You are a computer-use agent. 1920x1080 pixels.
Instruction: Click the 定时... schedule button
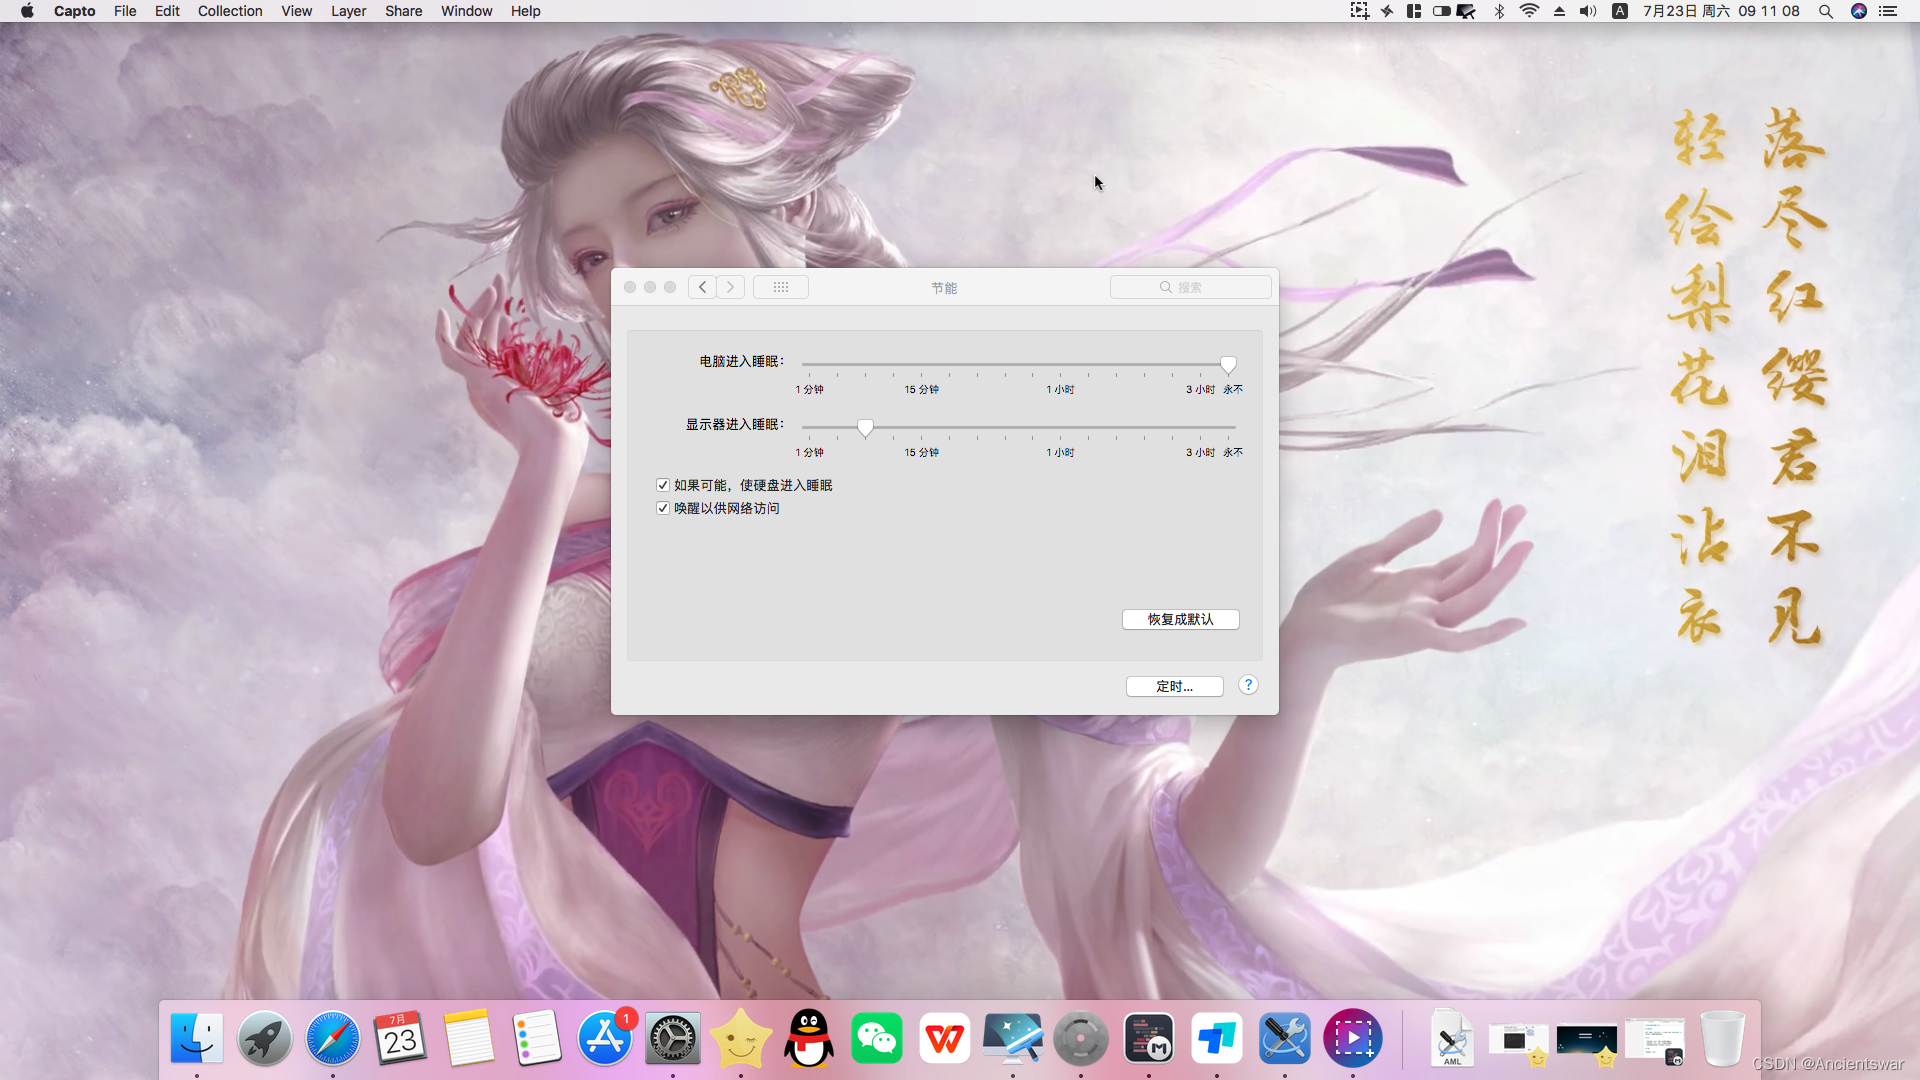click(1174, 686)
